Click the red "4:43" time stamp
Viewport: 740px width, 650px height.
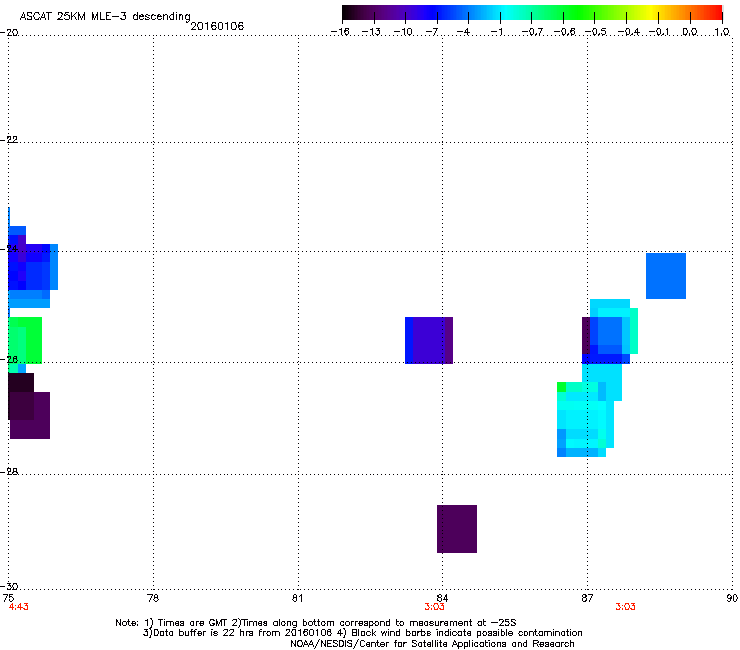[18, 607]
